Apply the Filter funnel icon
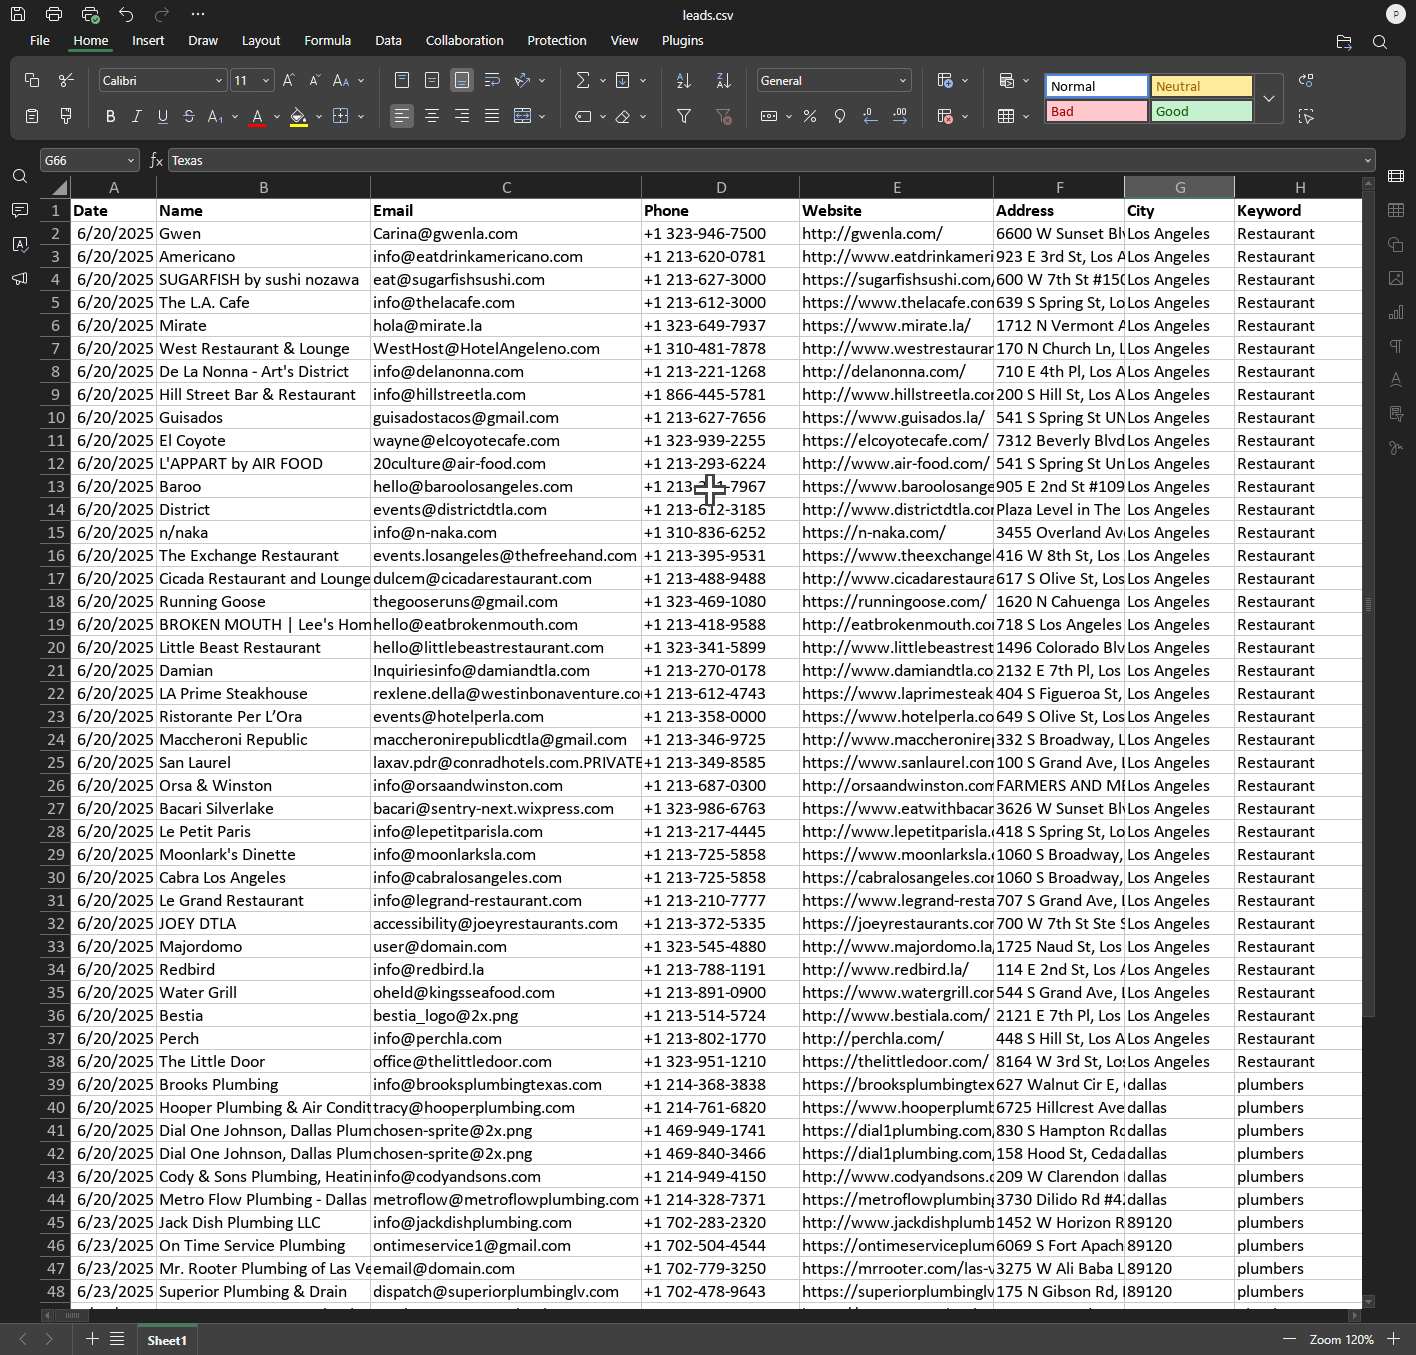Viewport: 1416px width, 1355px height. (684, 116)
